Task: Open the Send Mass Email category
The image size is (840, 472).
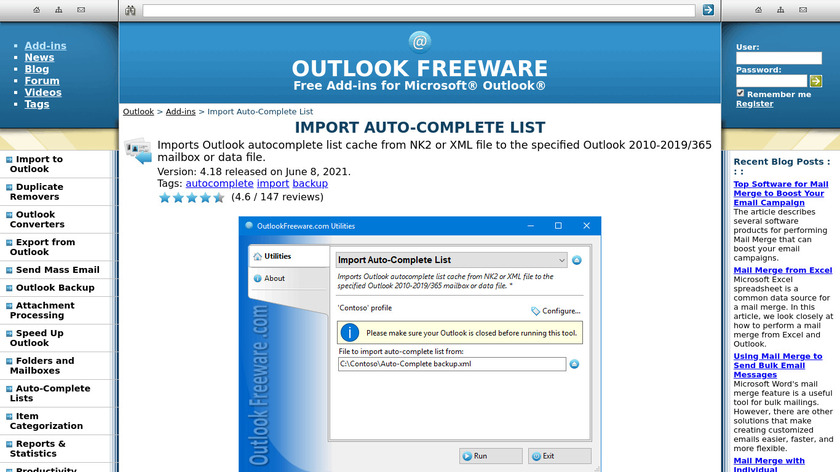Action: click(57, 269)
